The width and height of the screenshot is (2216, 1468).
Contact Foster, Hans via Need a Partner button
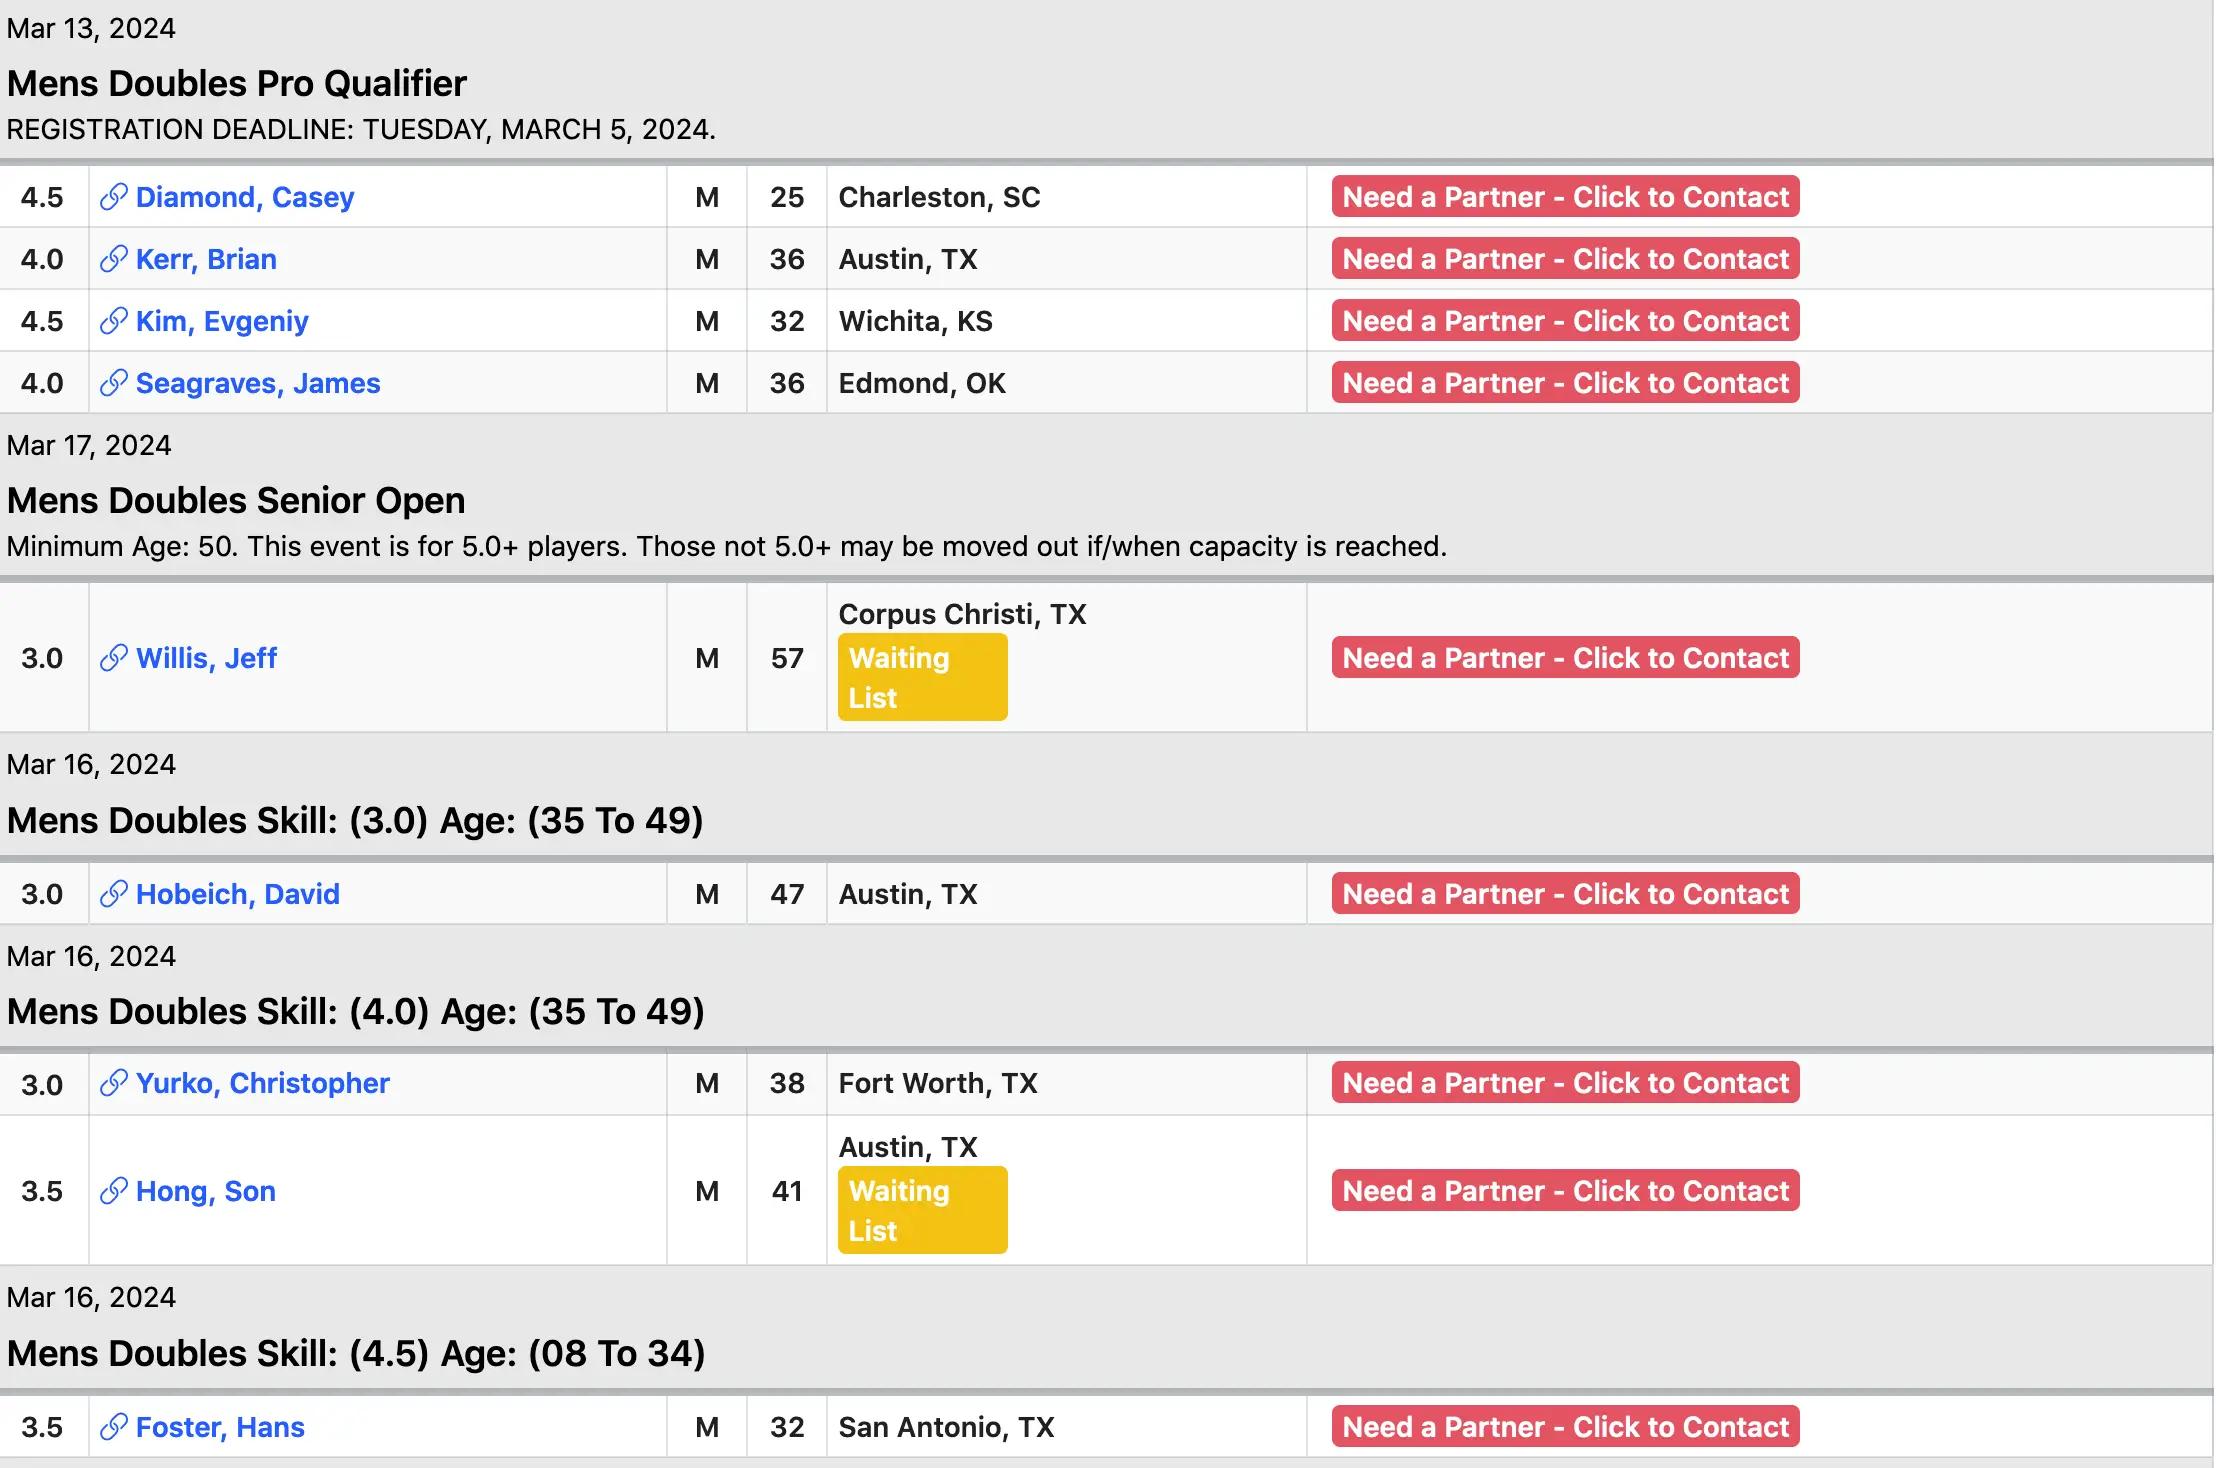coord(1565,1427)
